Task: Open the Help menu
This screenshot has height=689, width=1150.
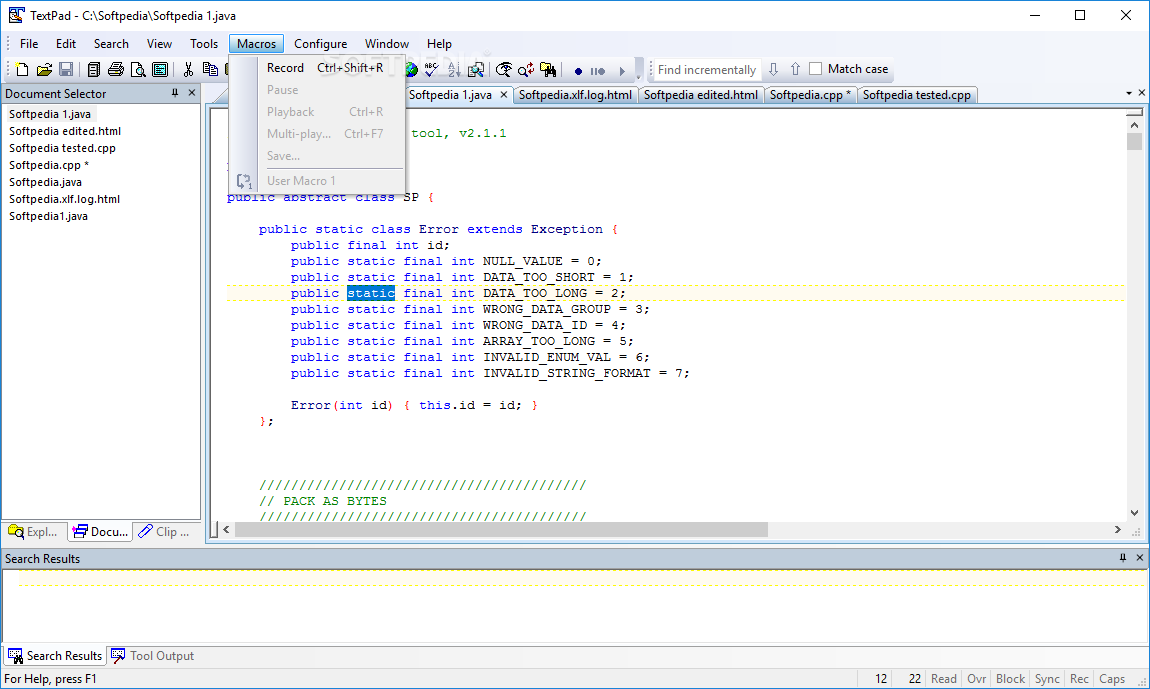Action: (x=439, y=44)
